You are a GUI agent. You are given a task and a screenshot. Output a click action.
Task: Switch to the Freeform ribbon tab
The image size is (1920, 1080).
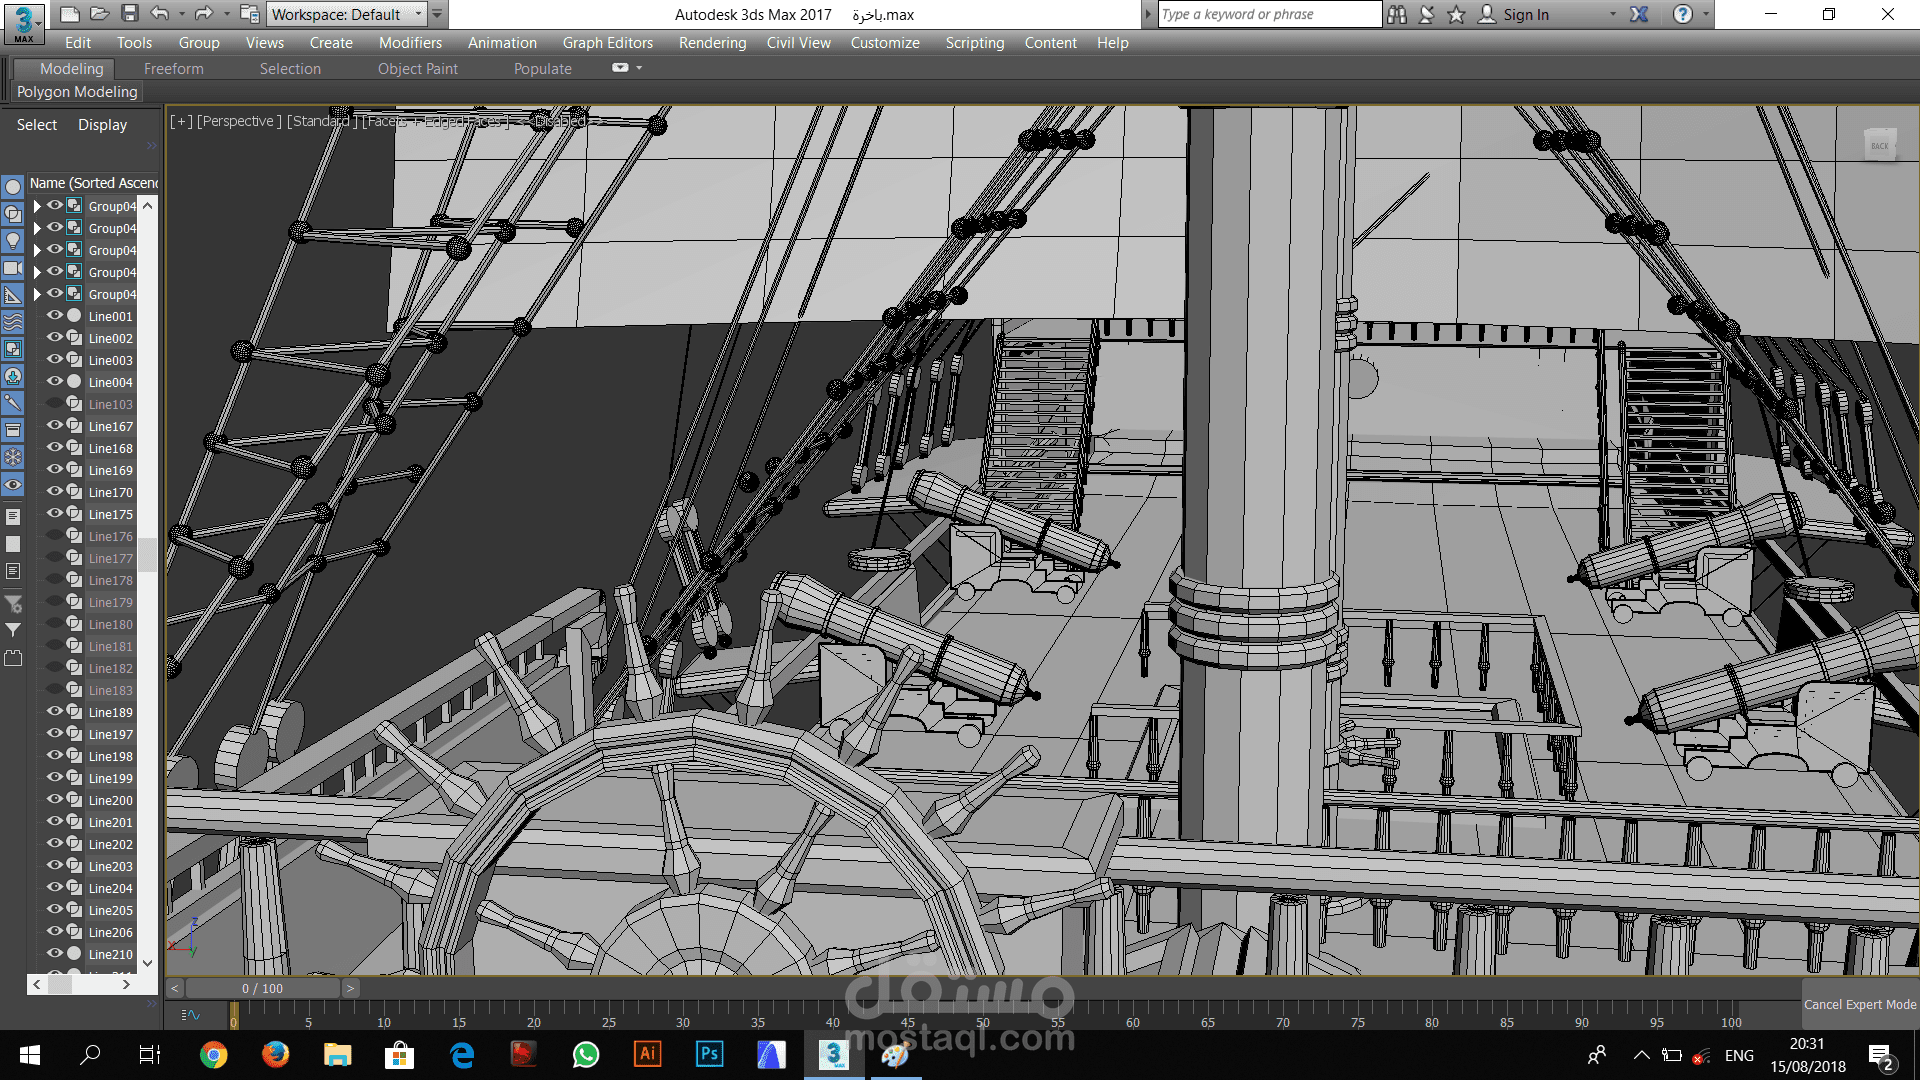point(173,69)
